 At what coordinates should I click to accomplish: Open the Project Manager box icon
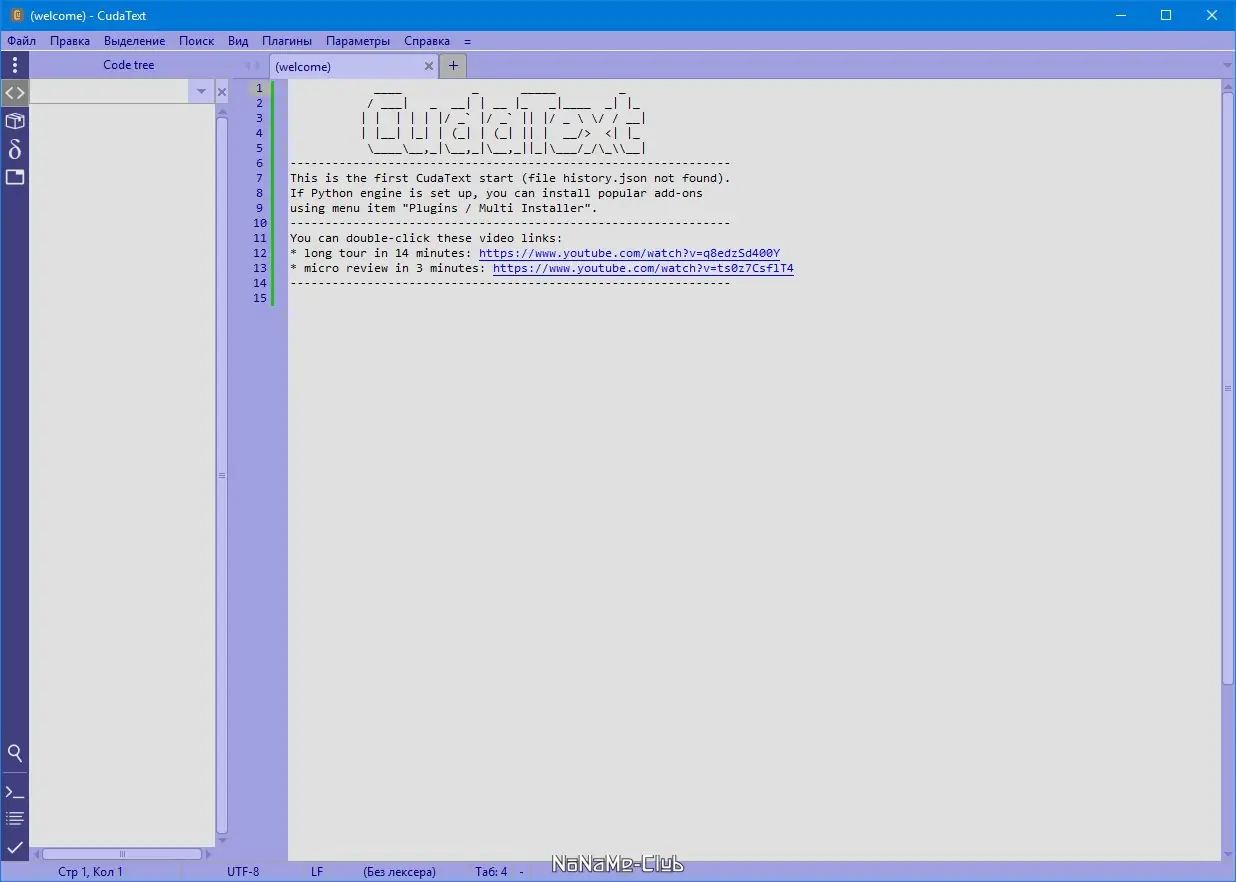click(x=14, y=121)
